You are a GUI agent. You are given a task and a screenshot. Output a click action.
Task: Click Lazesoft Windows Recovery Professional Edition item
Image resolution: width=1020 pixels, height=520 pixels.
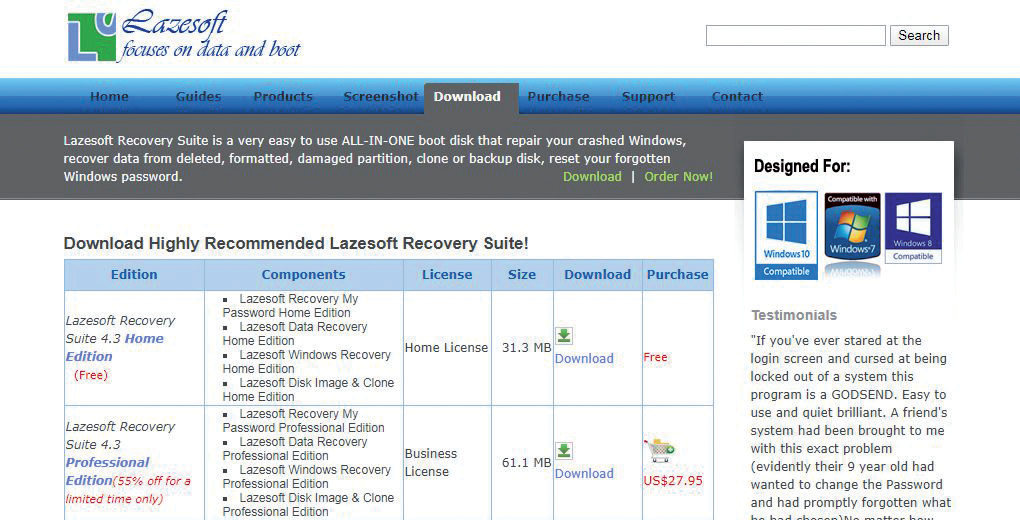pos(307,476)
